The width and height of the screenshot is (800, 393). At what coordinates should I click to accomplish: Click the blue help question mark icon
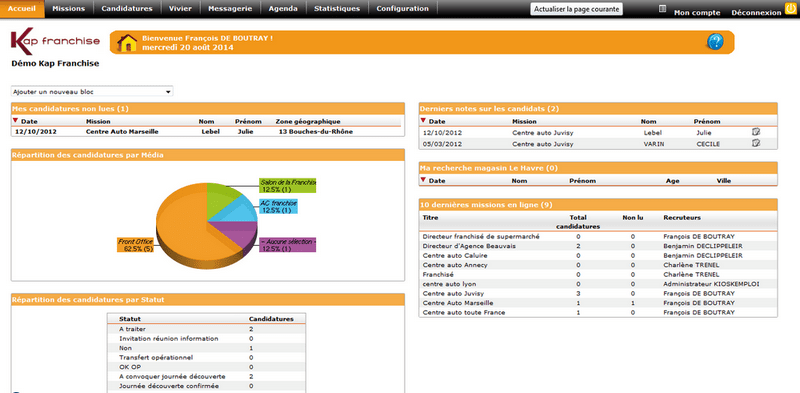715,42
